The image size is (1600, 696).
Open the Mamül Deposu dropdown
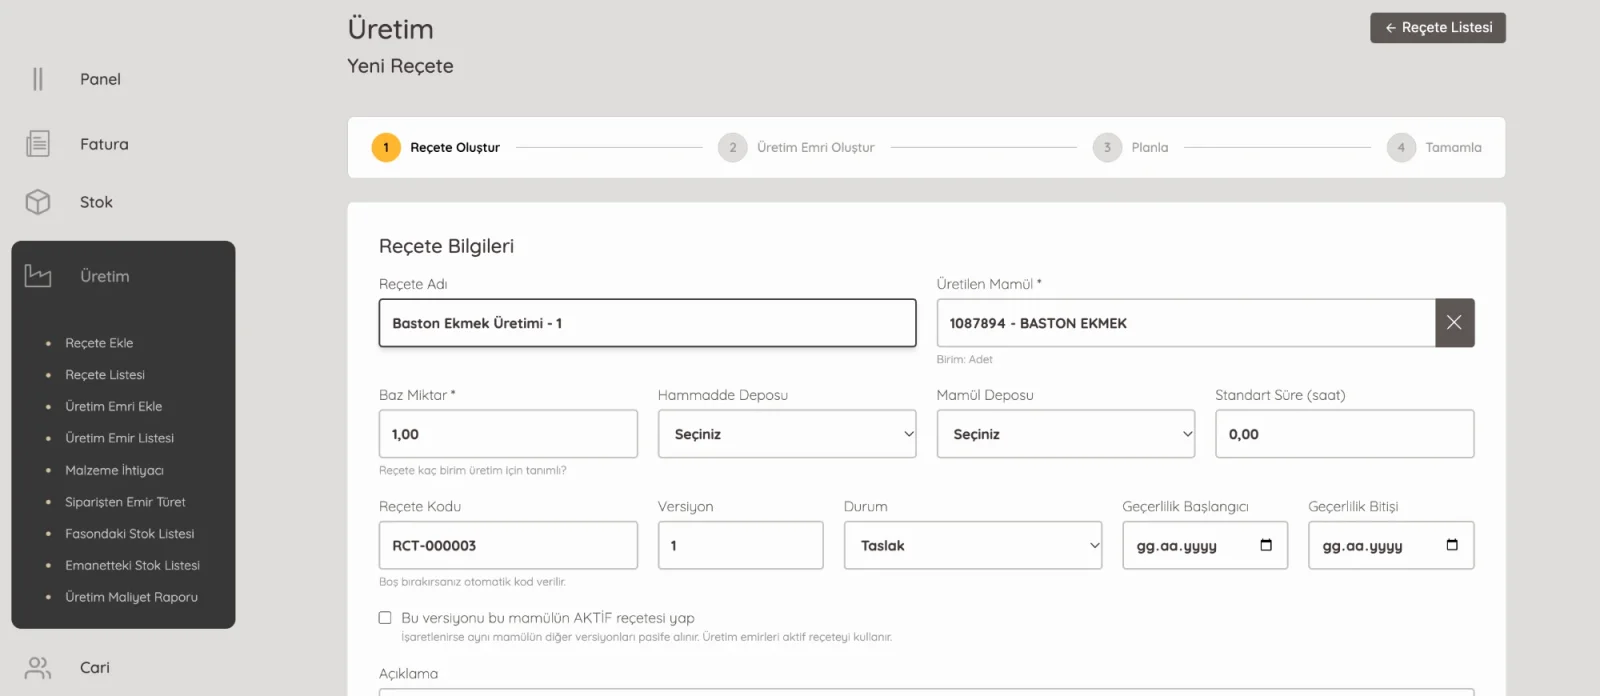[1066, 434]
